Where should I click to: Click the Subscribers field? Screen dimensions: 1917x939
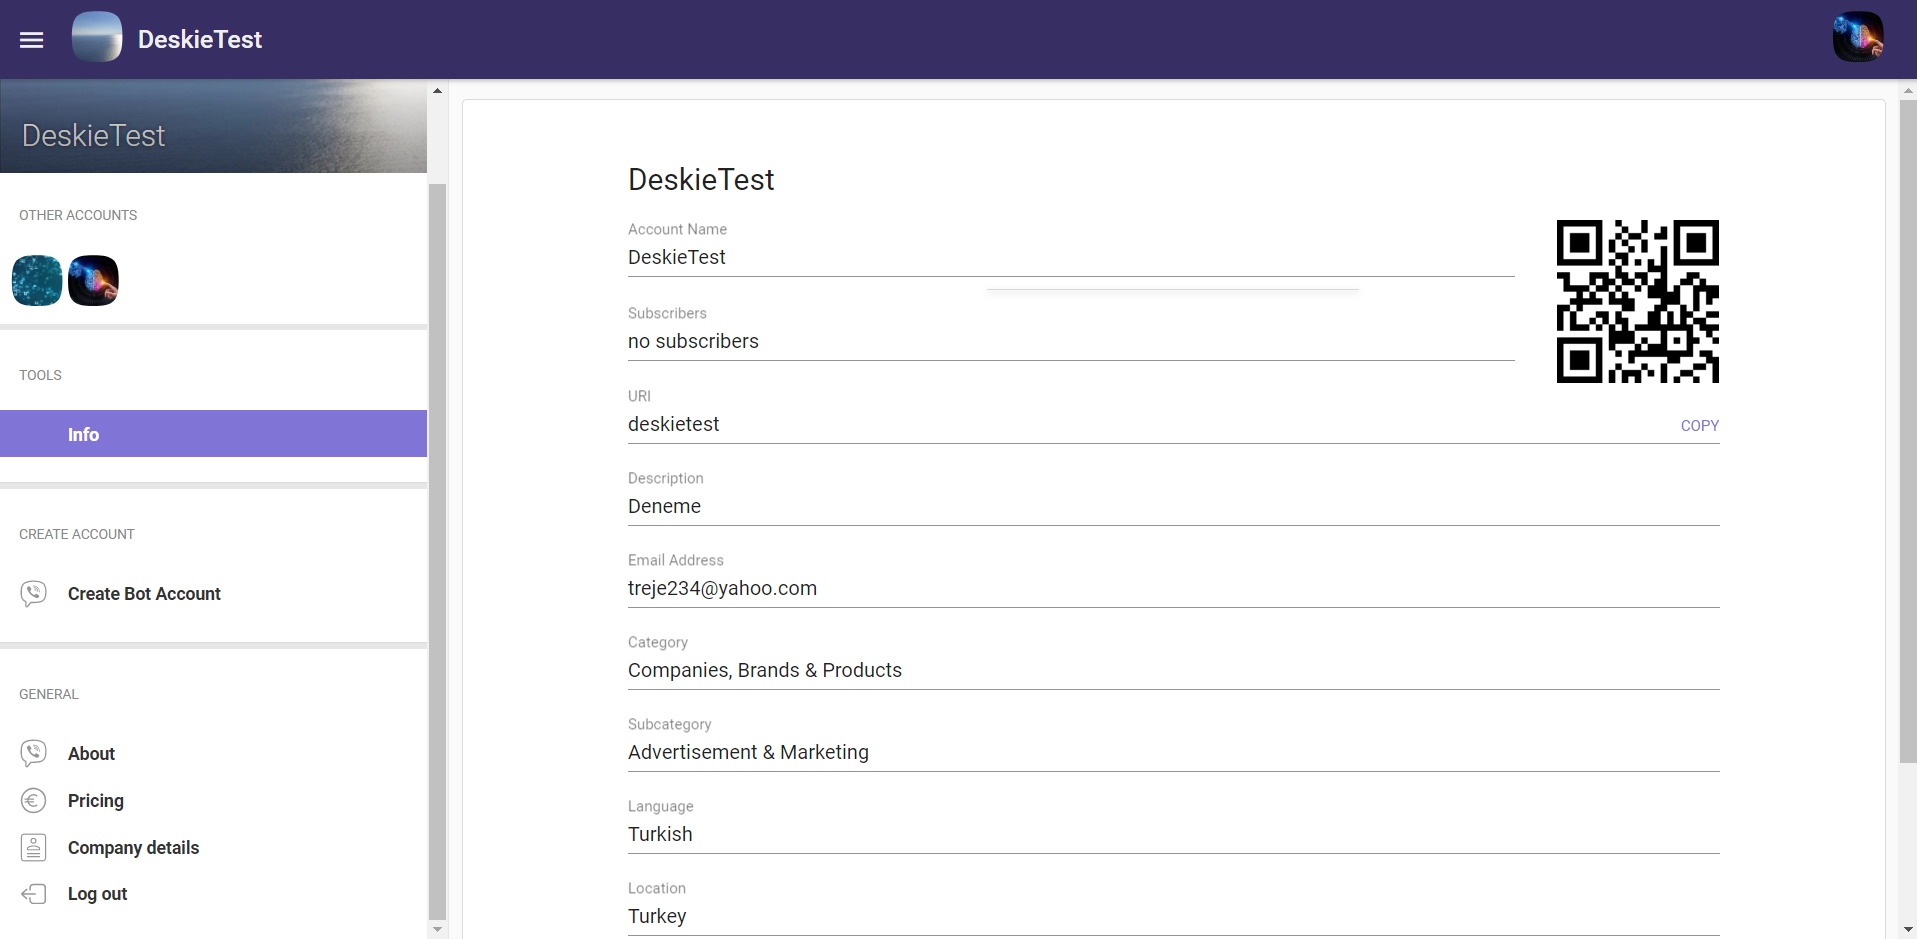1071,341
